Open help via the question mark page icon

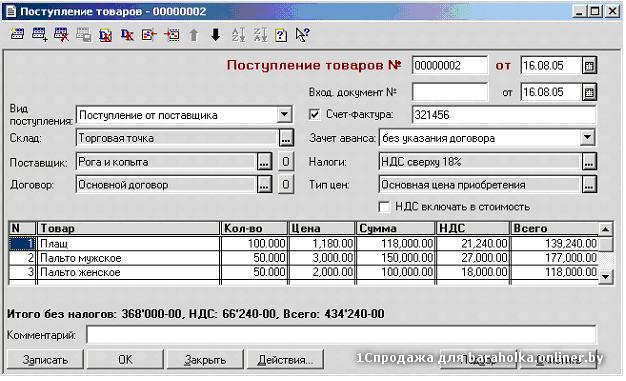tap(281, 35)
